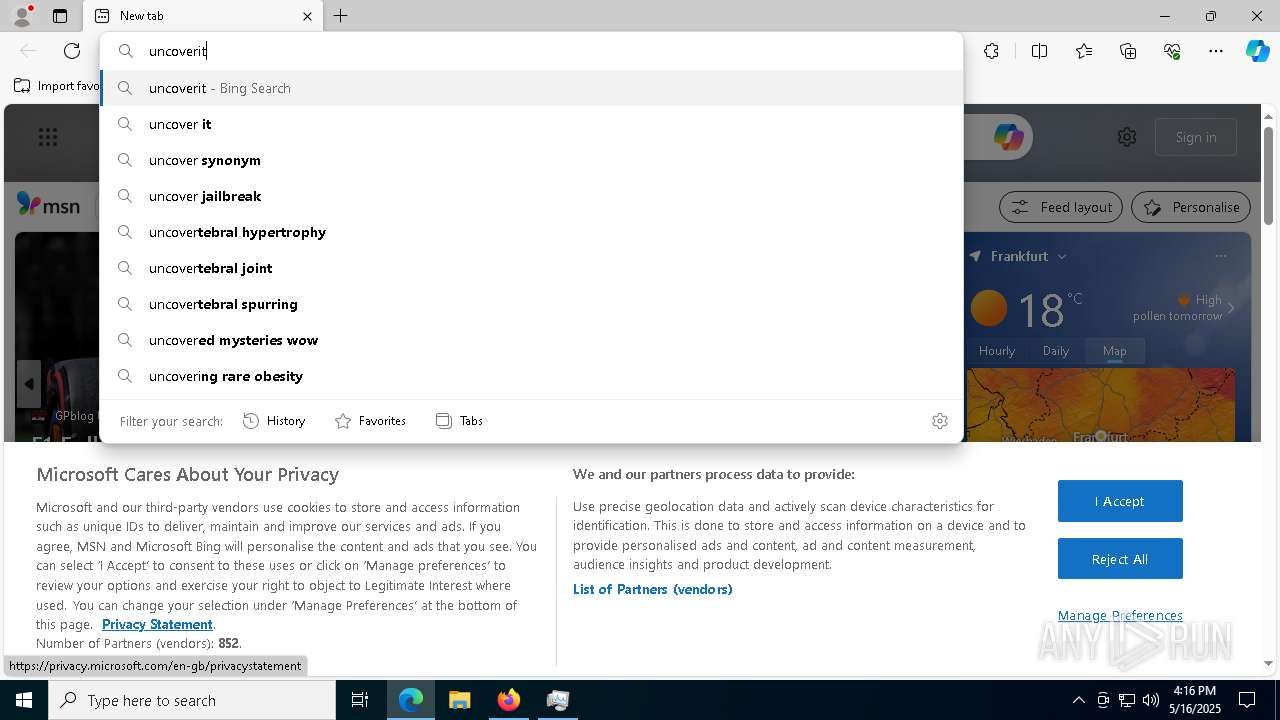The image size is (1280, 720).
Task: Click previous arrow on news carousel
Action: [x=29, y=384]
